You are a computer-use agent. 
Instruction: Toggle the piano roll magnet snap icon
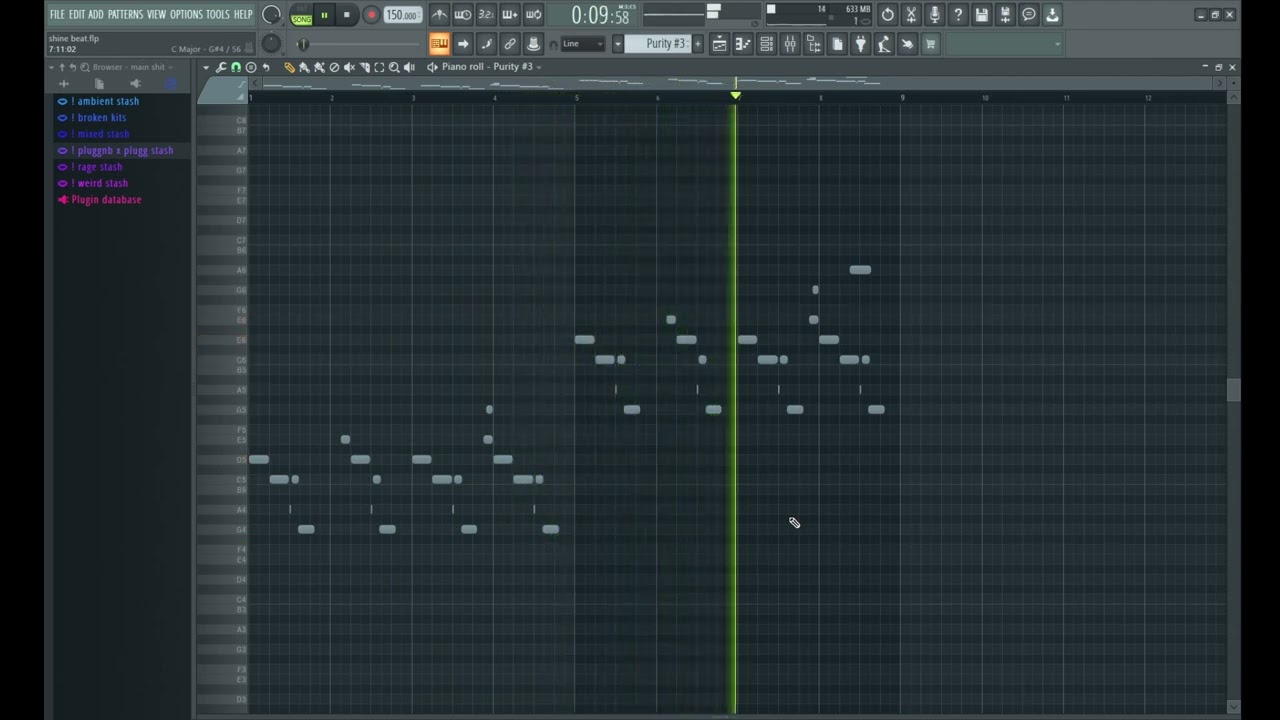(236, 67)
